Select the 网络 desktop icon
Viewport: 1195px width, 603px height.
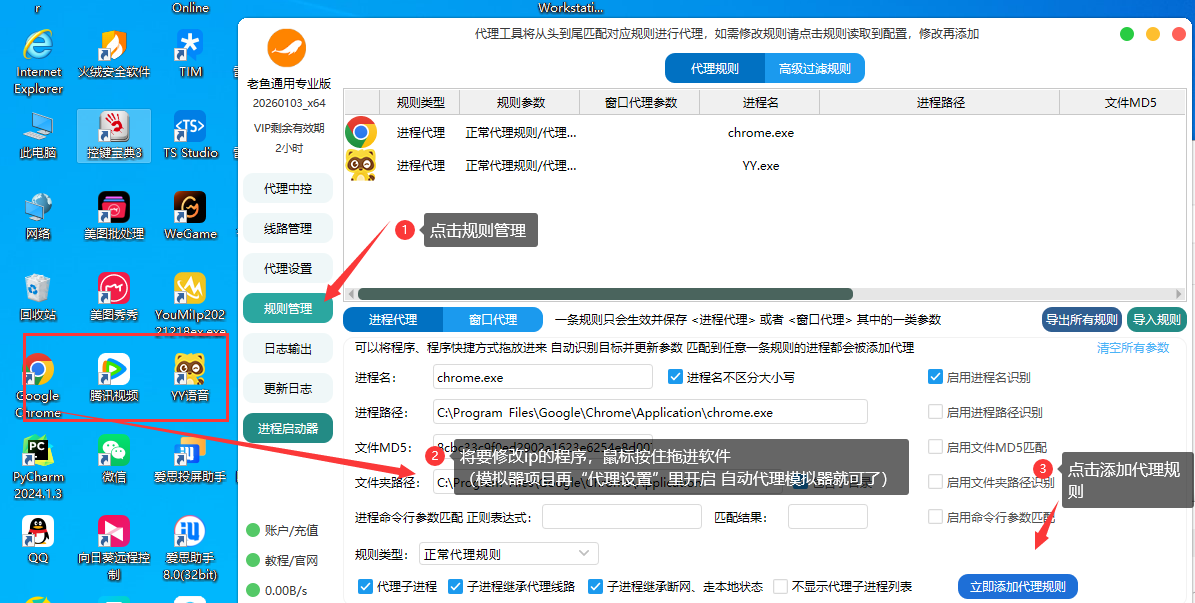pyautogui.click(x=38, y=217)
